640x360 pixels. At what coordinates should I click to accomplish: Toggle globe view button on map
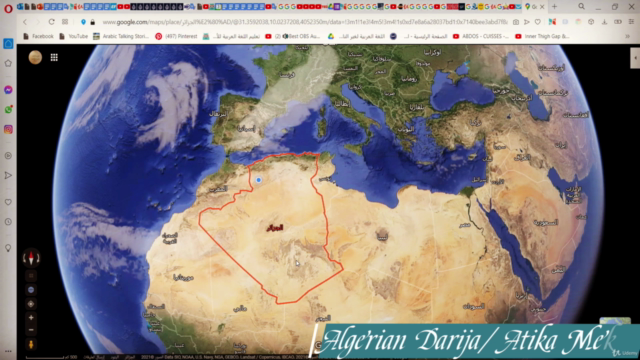31,290
